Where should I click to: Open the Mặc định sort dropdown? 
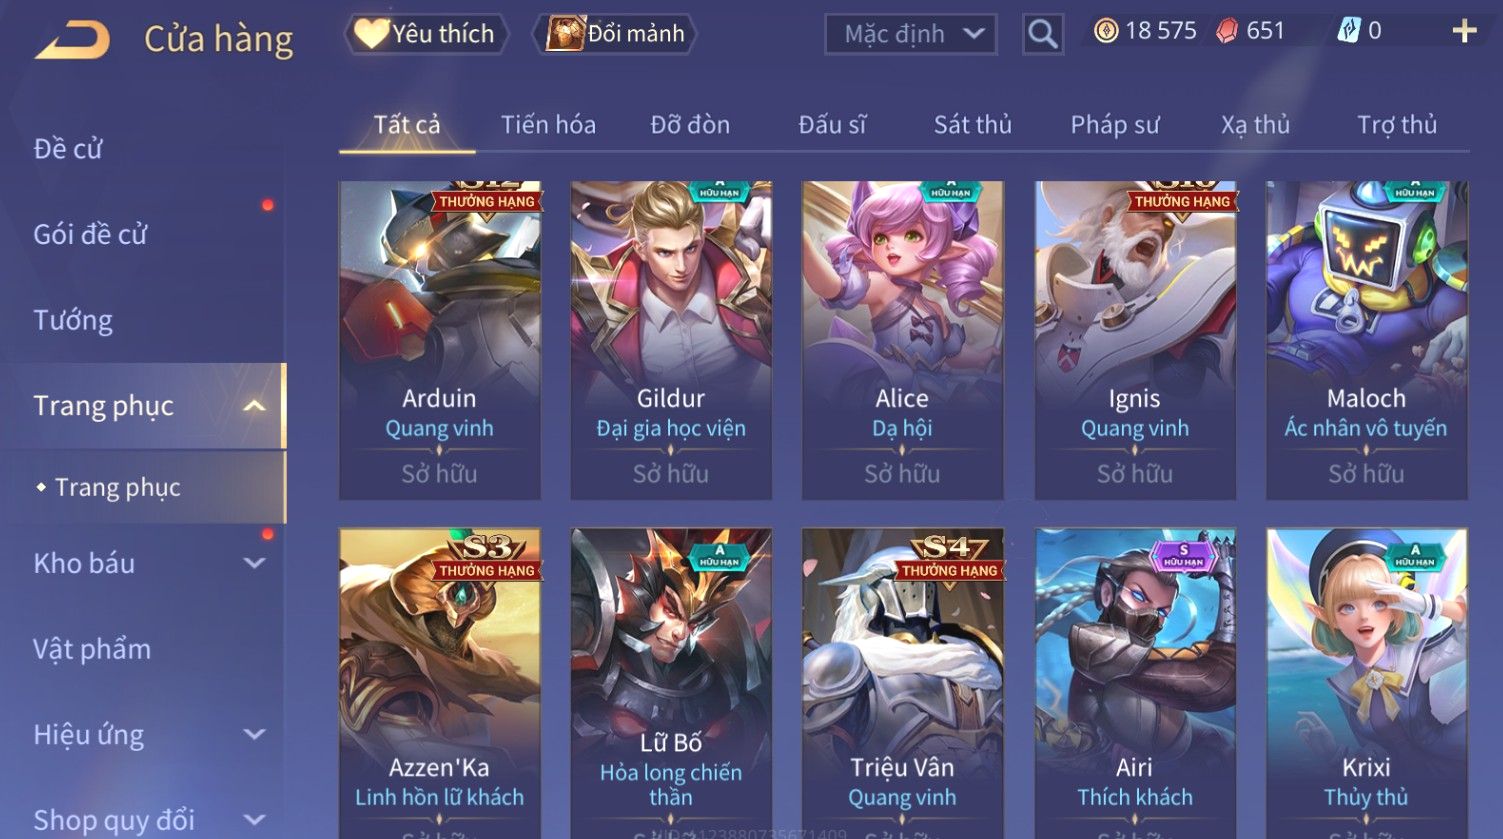(910, 35)
